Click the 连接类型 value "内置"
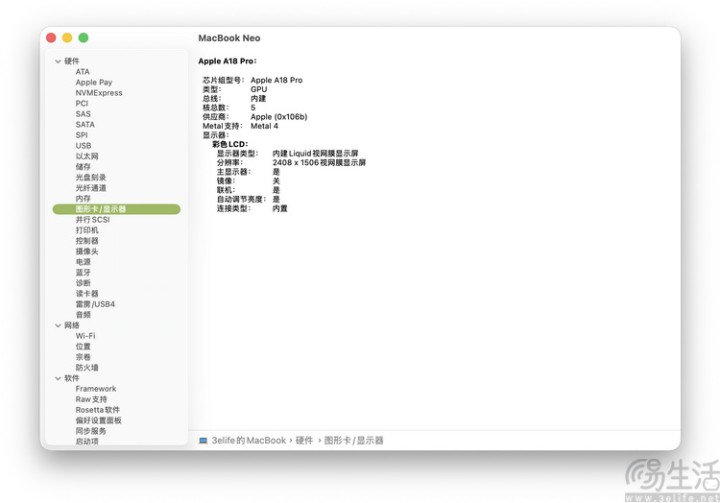Image resolution: width=720 pixels, height=503 pixels. (280, 209)
